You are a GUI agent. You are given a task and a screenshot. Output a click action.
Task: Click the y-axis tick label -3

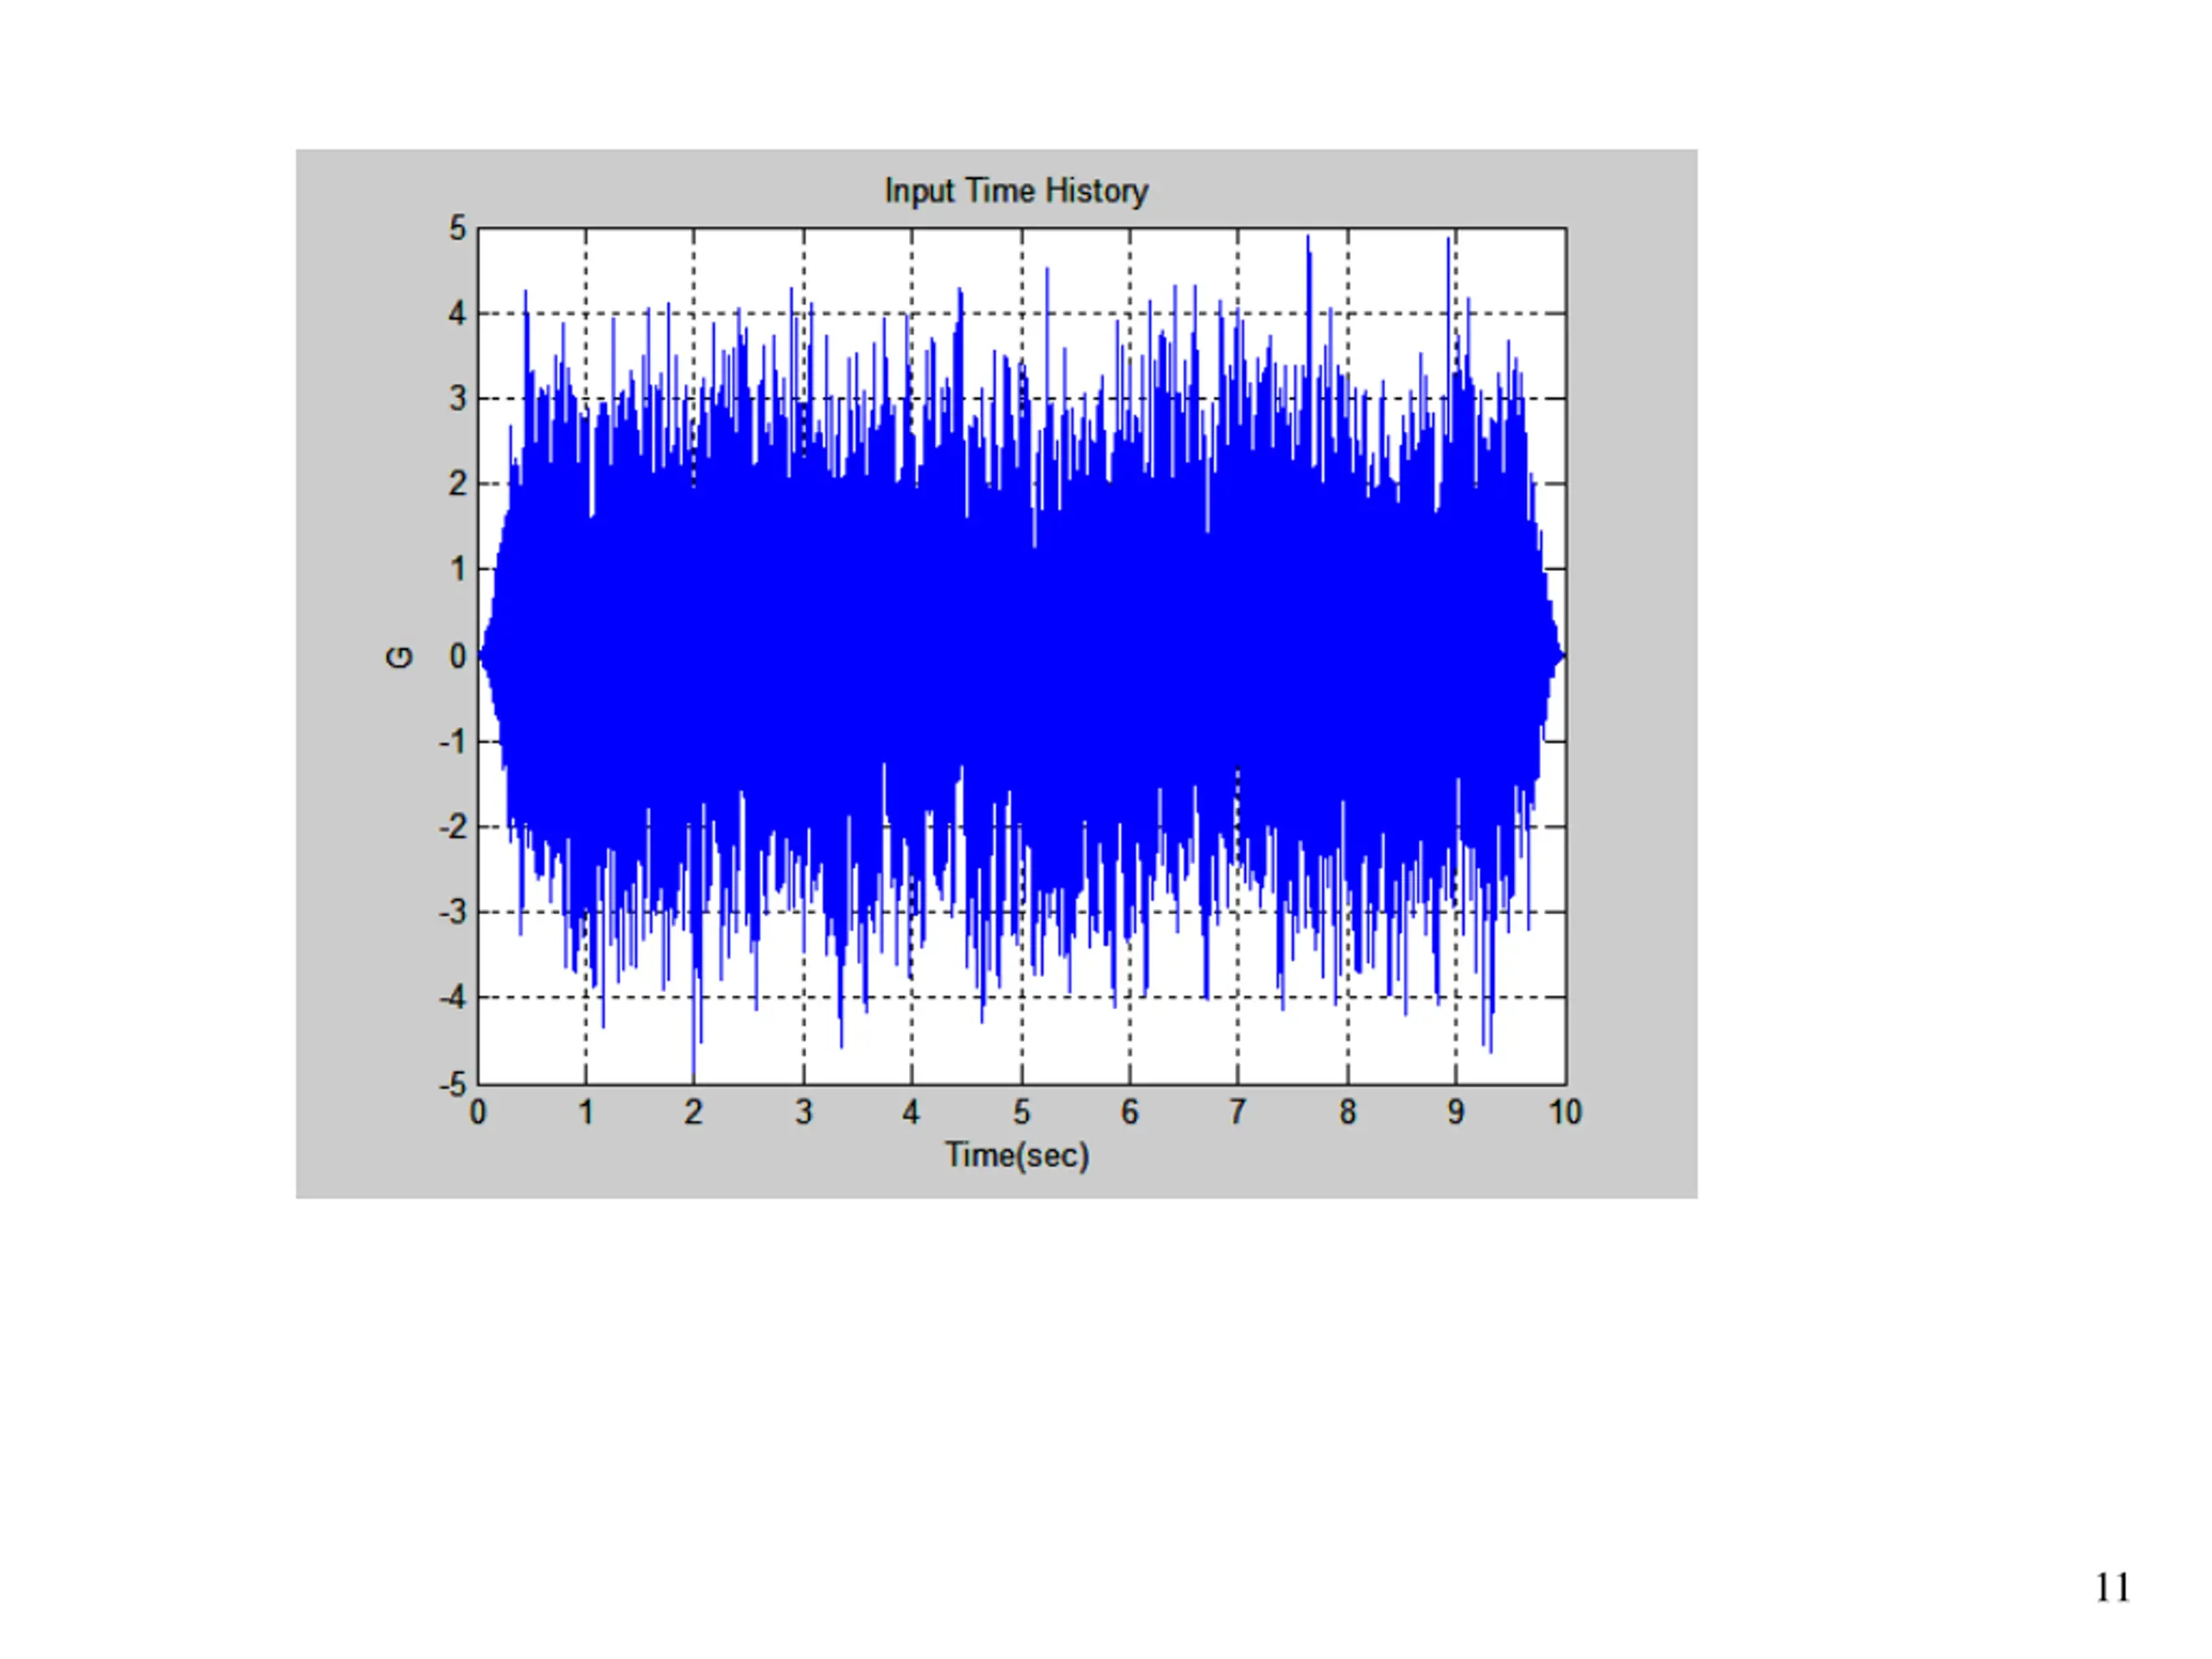(x=453, y=912)
